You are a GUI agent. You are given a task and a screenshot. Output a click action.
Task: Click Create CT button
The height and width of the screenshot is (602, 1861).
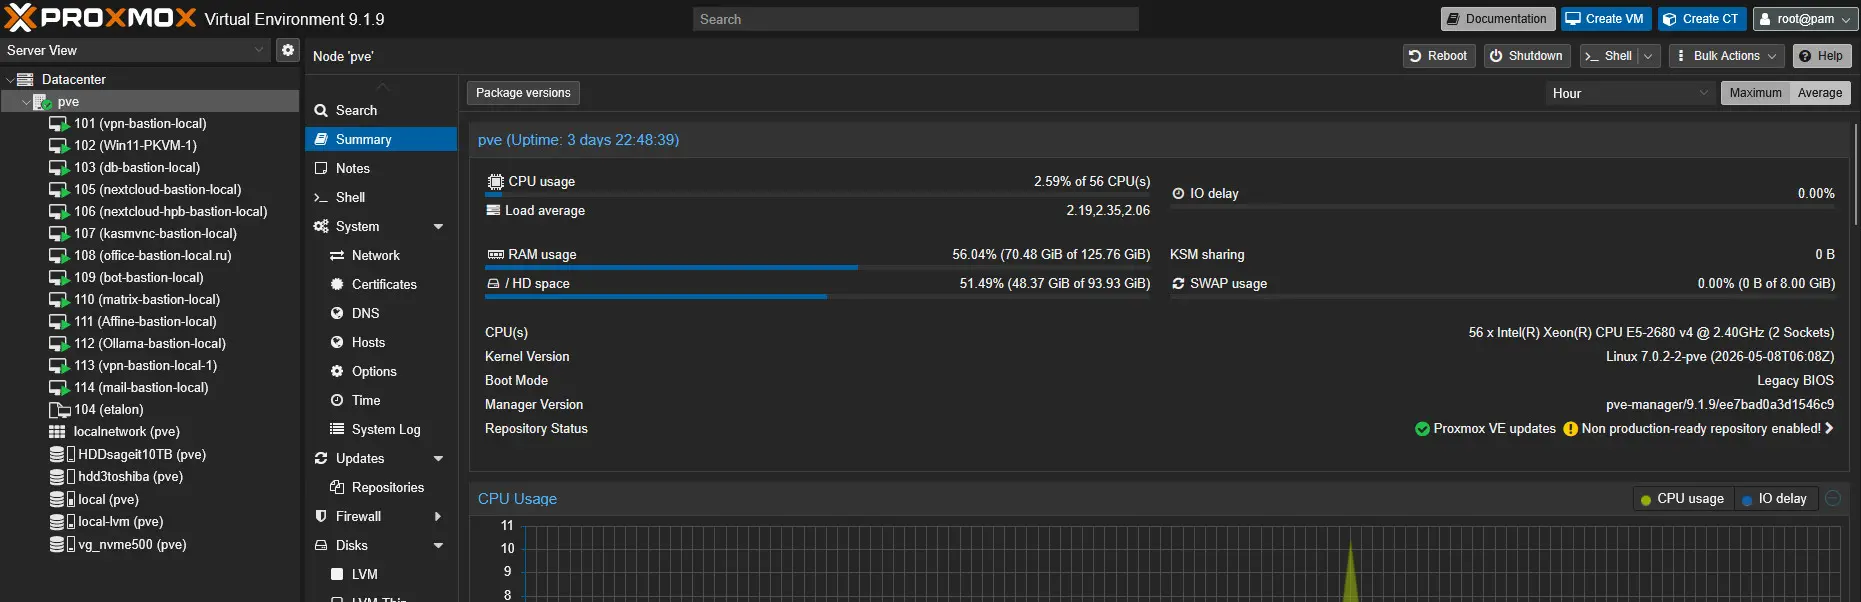1700,19
